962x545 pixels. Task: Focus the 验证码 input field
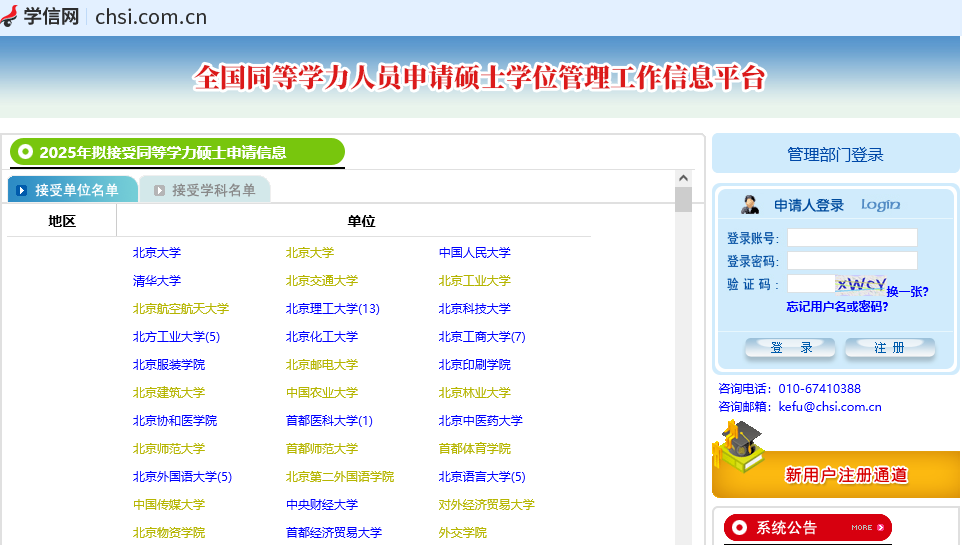(x=810, y=284)
